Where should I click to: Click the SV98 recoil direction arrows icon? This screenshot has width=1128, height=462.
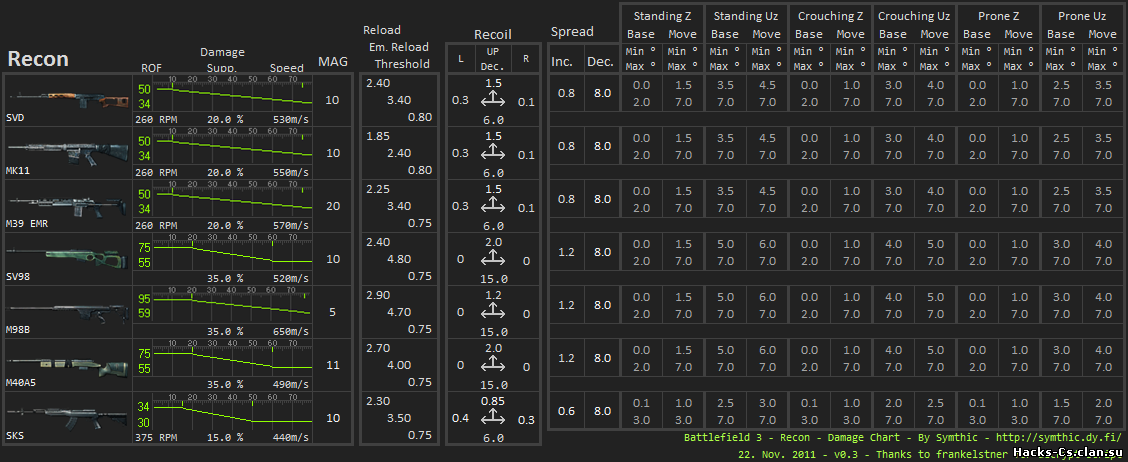[x=493, y=260]
